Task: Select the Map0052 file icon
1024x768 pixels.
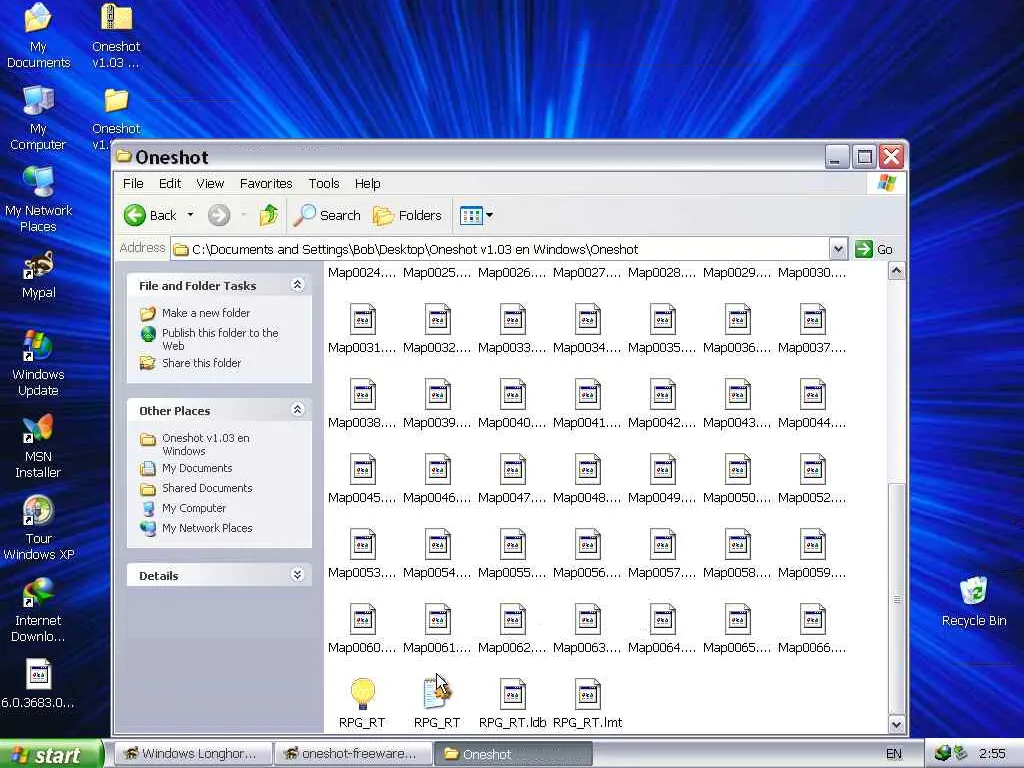Action: (x=812, y=470)
